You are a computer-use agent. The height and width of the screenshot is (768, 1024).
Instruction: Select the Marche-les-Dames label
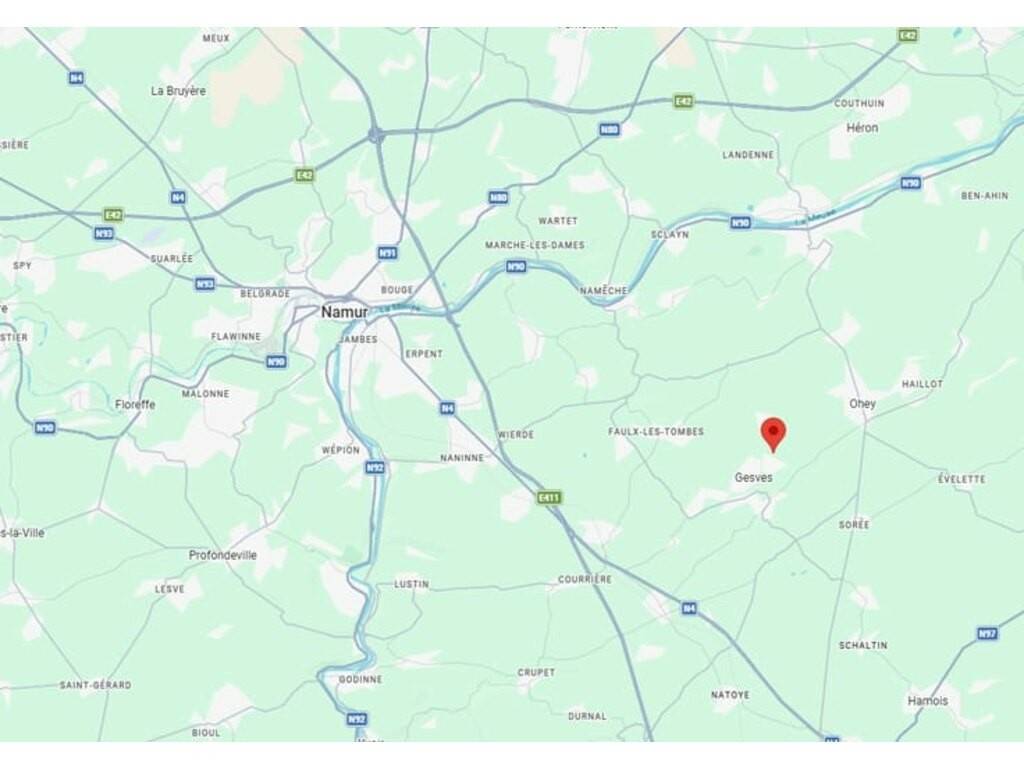click(535, 245)
